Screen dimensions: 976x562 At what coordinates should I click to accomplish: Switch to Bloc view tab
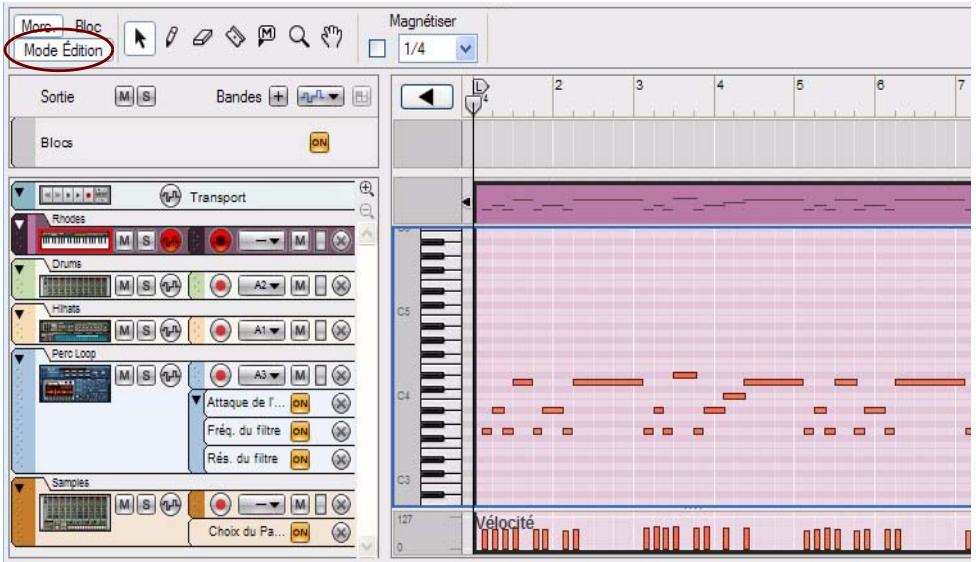(x=88, y=26)
